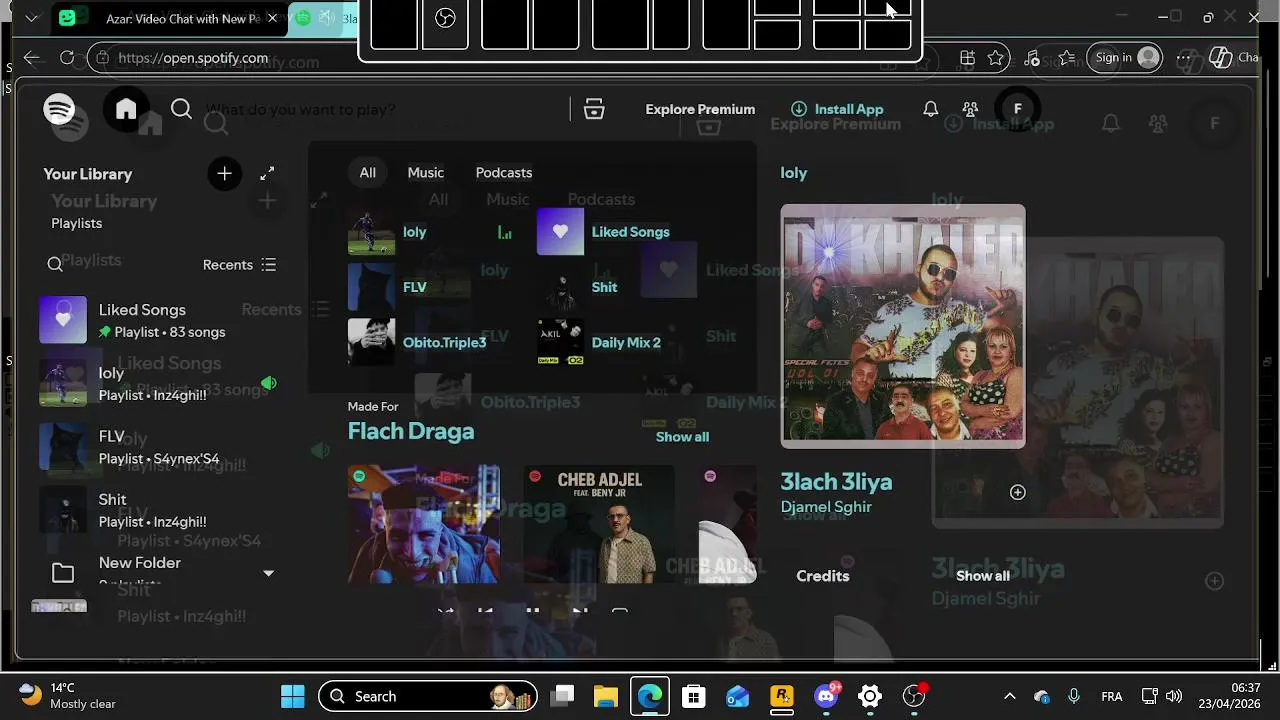
Task: Focus the 'What do you want to play?' field
Action: [x=380, y=109]
